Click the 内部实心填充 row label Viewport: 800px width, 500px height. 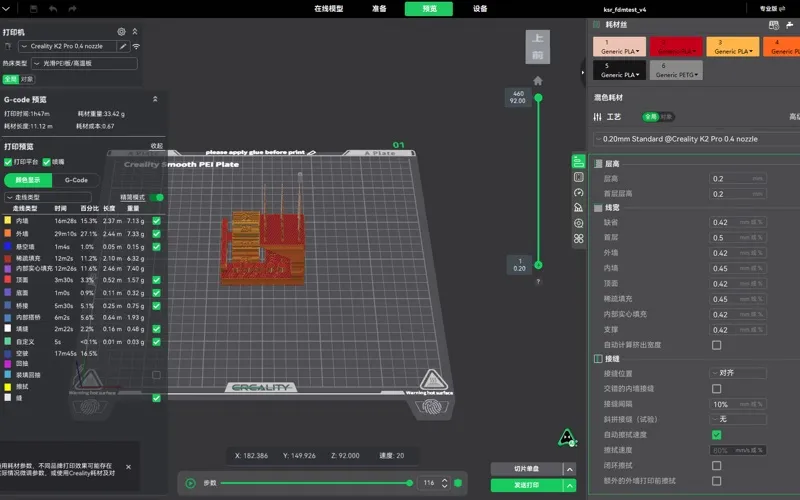click(34, 268)
